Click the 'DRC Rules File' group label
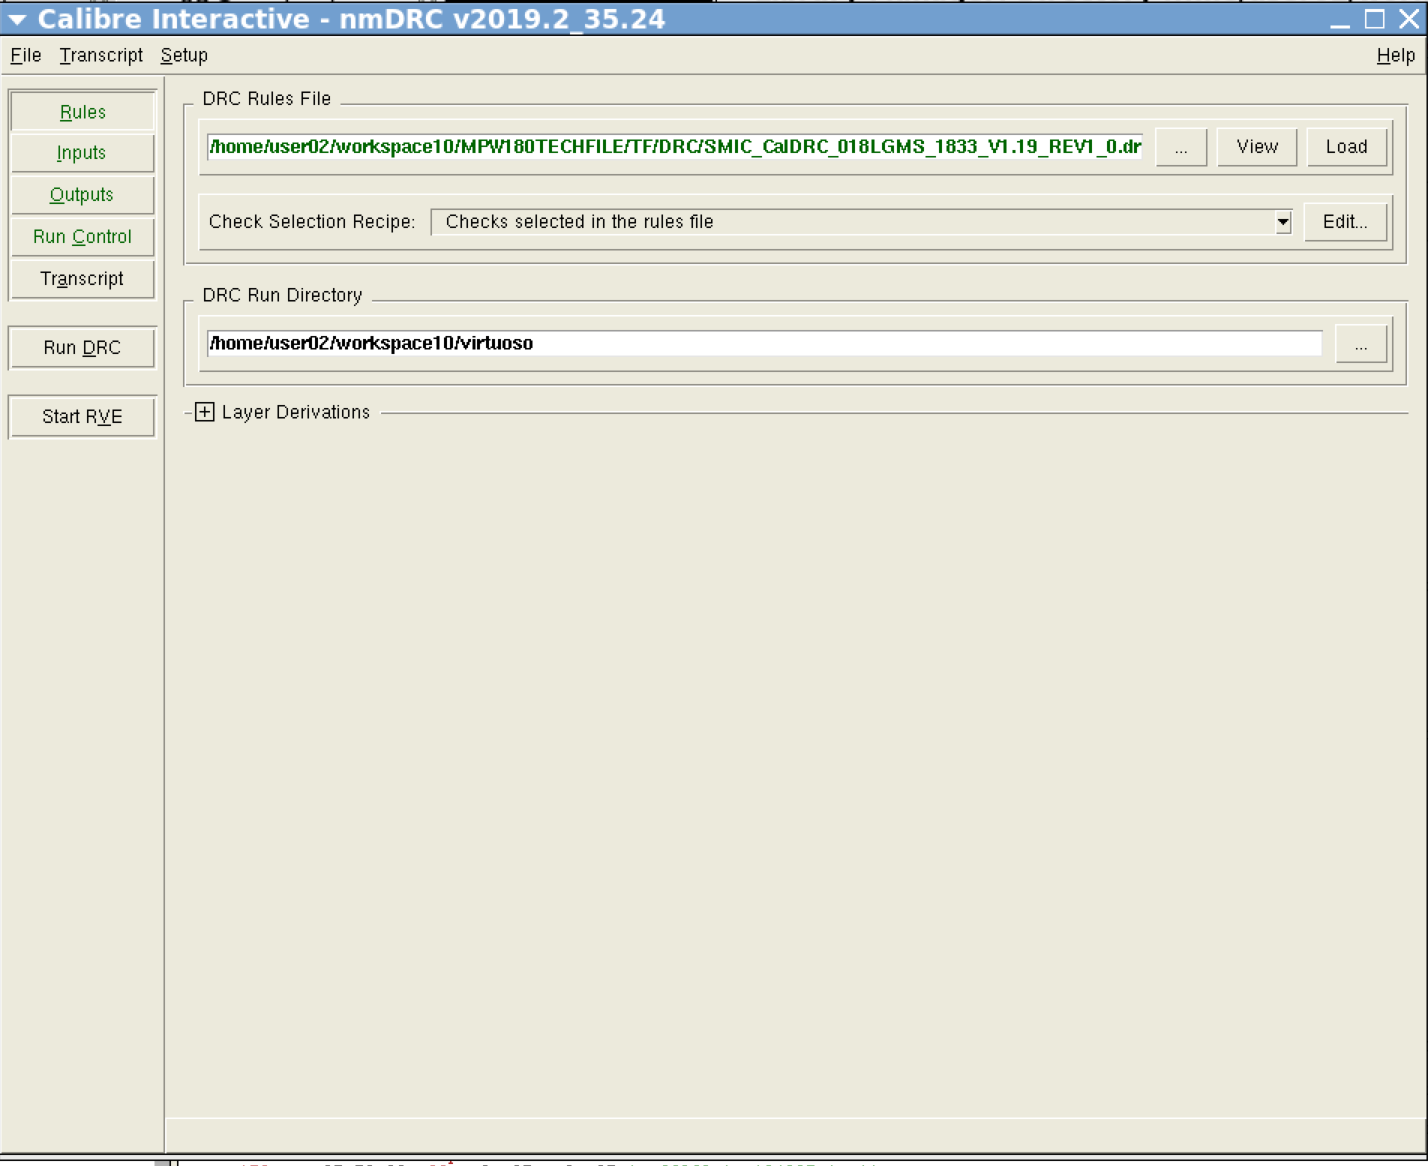The image size is (1428, 1166). pyautogui.click(x=267, y=99)
